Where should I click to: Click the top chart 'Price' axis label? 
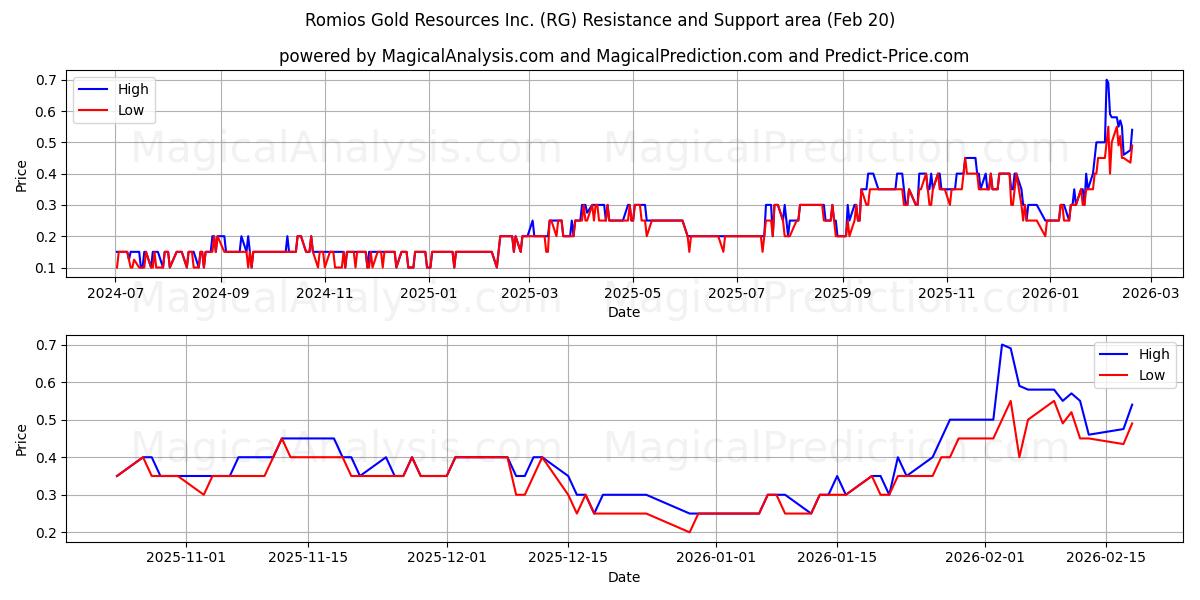coord(22,174)
